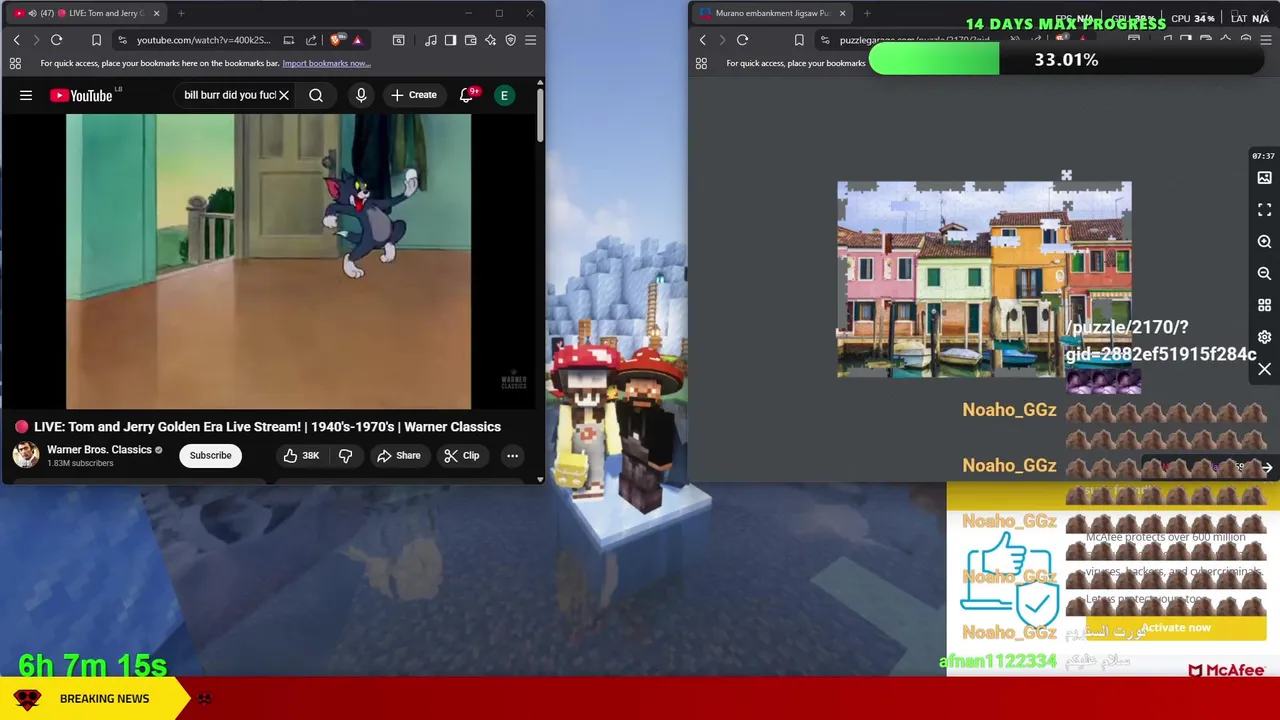Open Brave Rewards triangle icon on YouTube window
Screen dimensions: 1280x720
point(357,40)
